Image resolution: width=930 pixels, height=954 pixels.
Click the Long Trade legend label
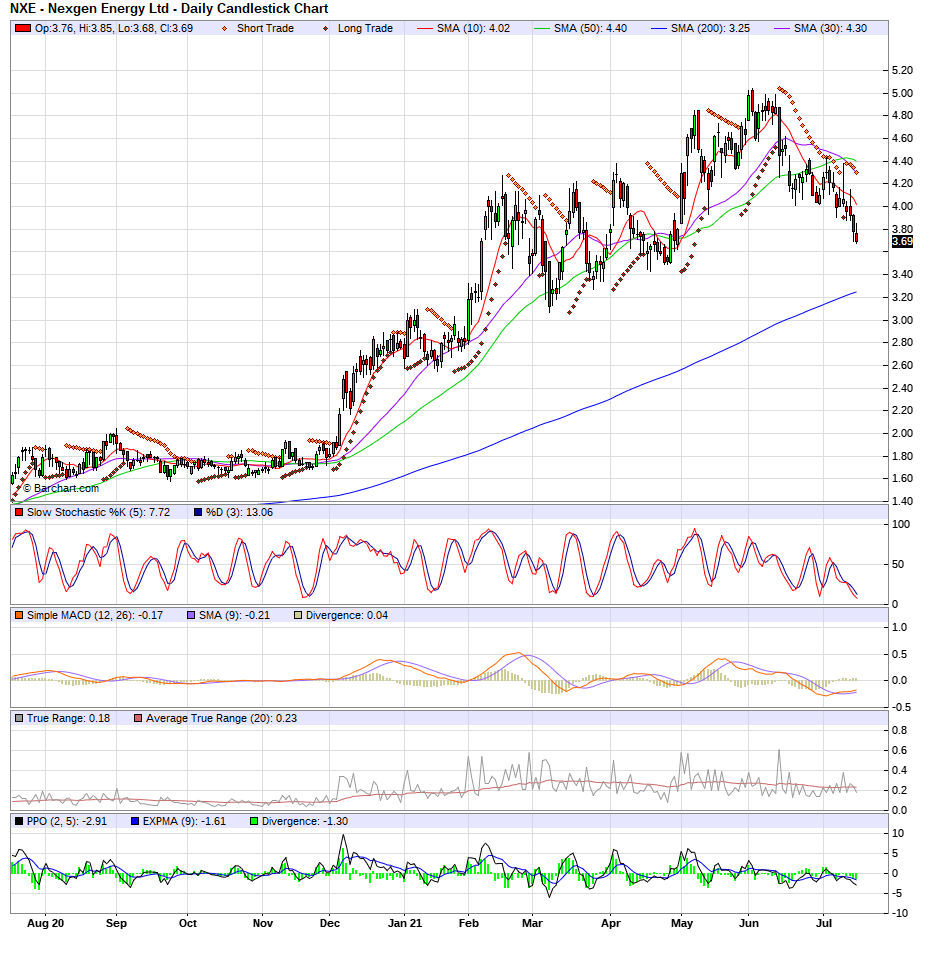coord(365,29)
